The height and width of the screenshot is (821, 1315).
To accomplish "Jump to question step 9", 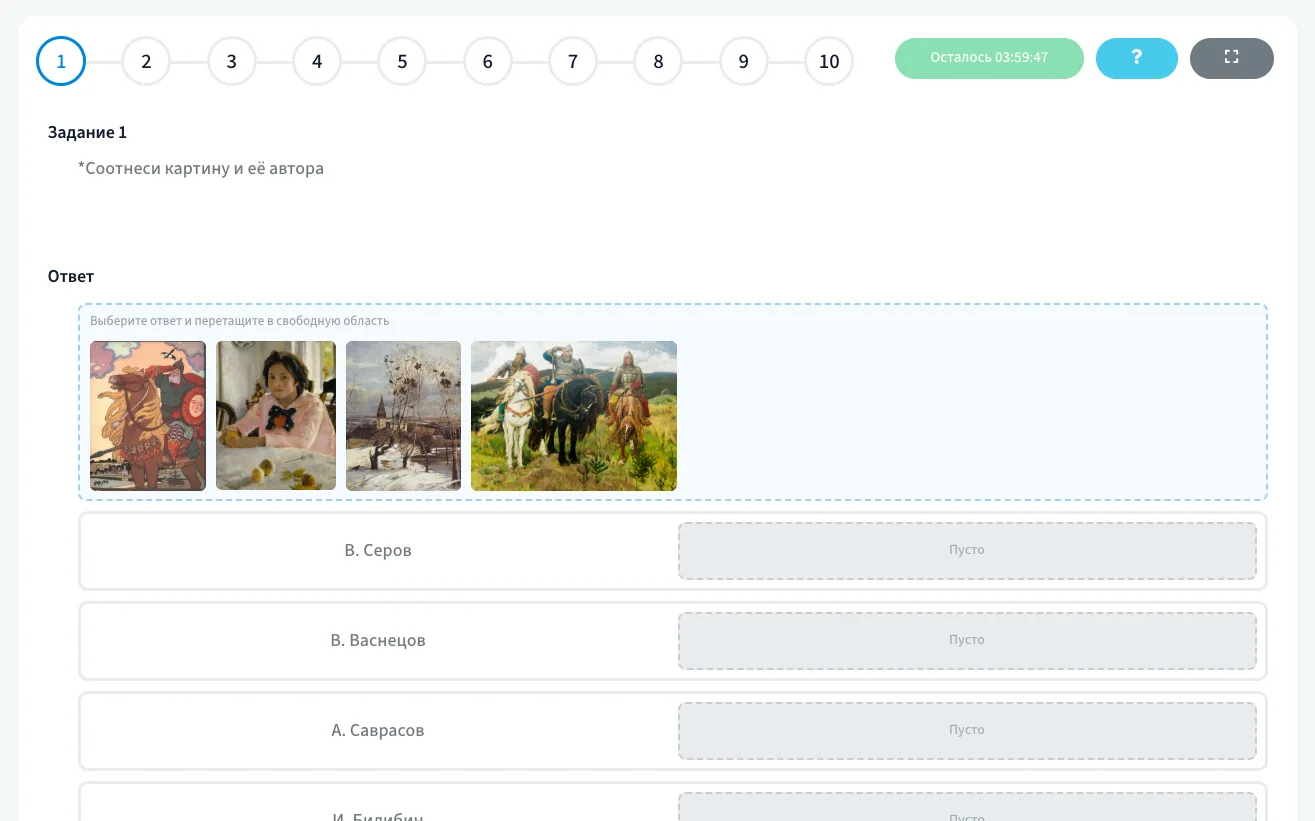I will click(x=743, y=61).
